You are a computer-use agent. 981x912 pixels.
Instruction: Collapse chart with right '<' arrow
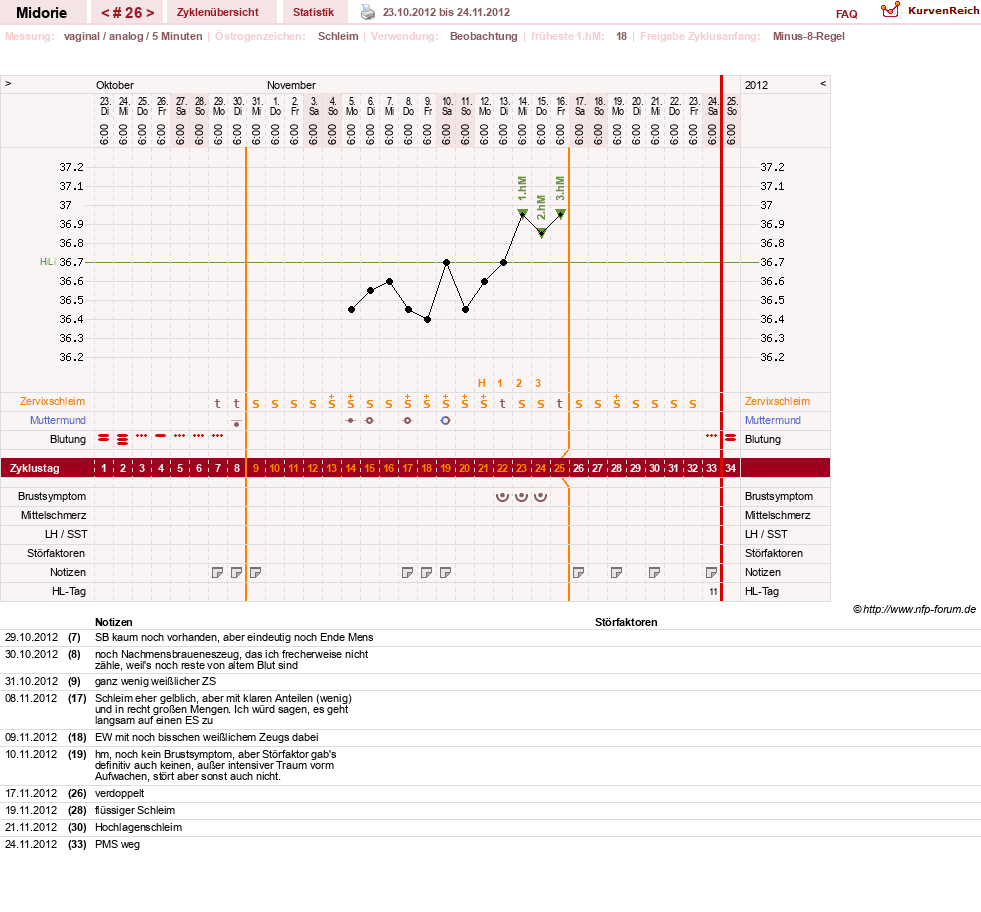pos(823,84)
